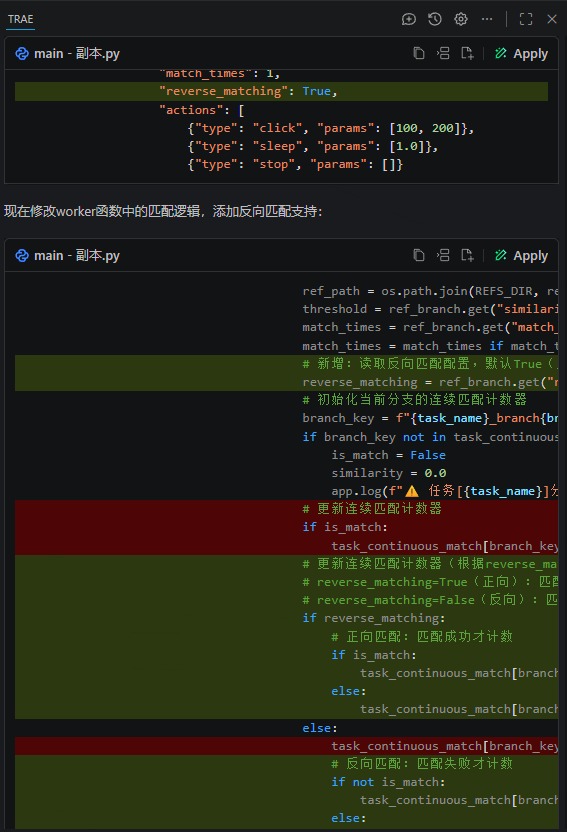Image resolution: width=567 pixels, height=832 pixels.
Task: Click the is_match = False line
Action: tap(388, 455)
